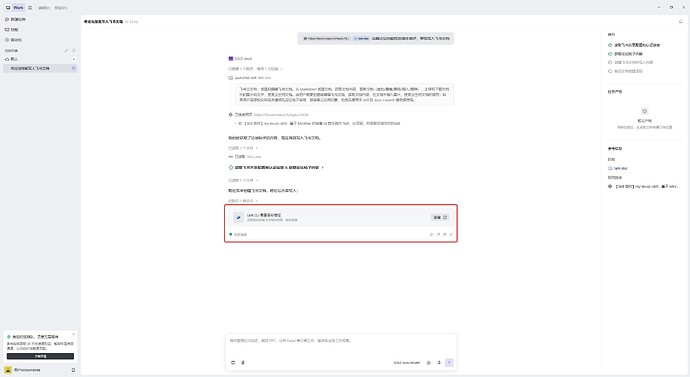Click the icon left of the send button
The height and width of the screenshot is (377, 690).
[439, 362]
